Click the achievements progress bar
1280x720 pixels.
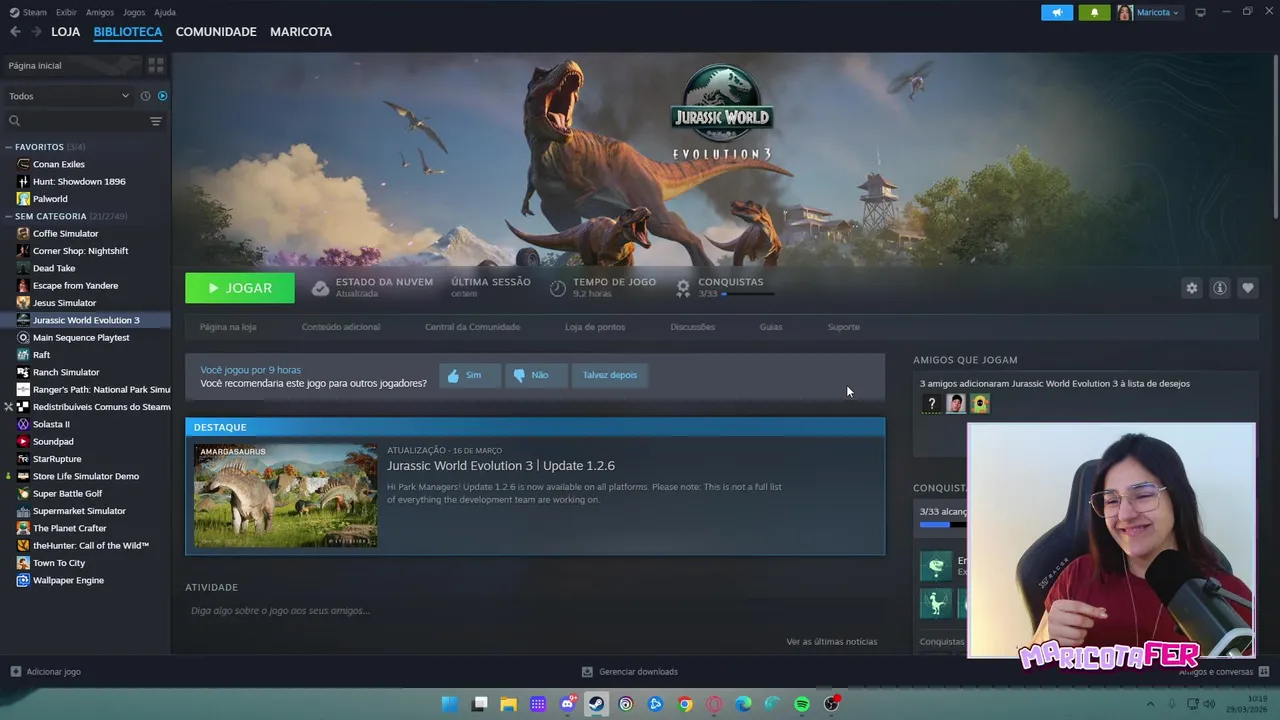pos(747,294)
